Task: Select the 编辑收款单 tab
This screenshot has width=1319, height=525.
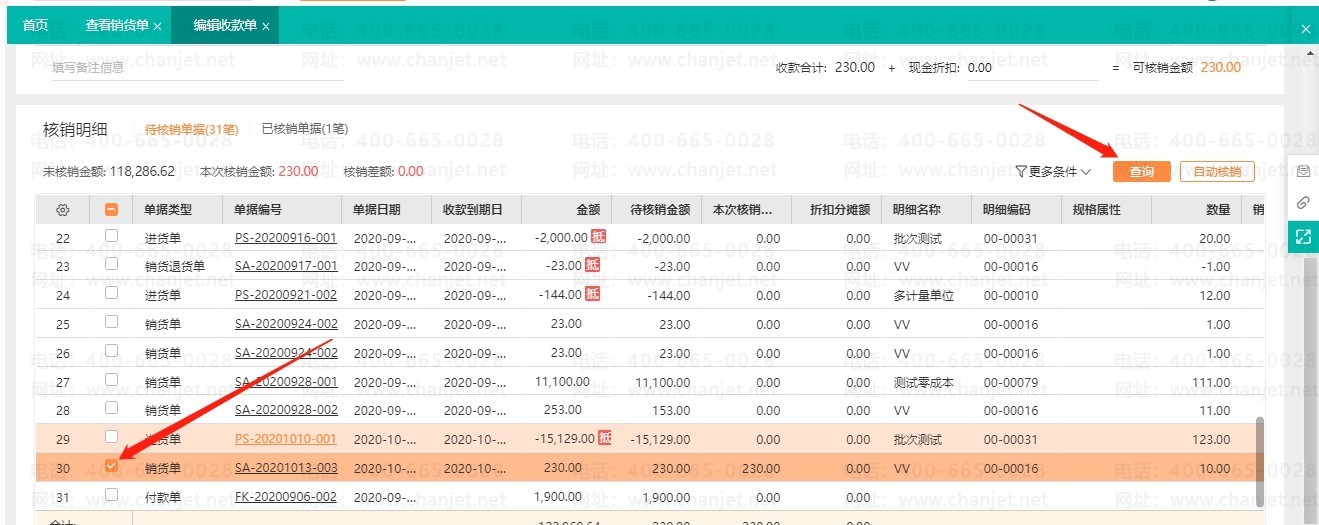Action: pyautogui.click(x=224, y=26)
